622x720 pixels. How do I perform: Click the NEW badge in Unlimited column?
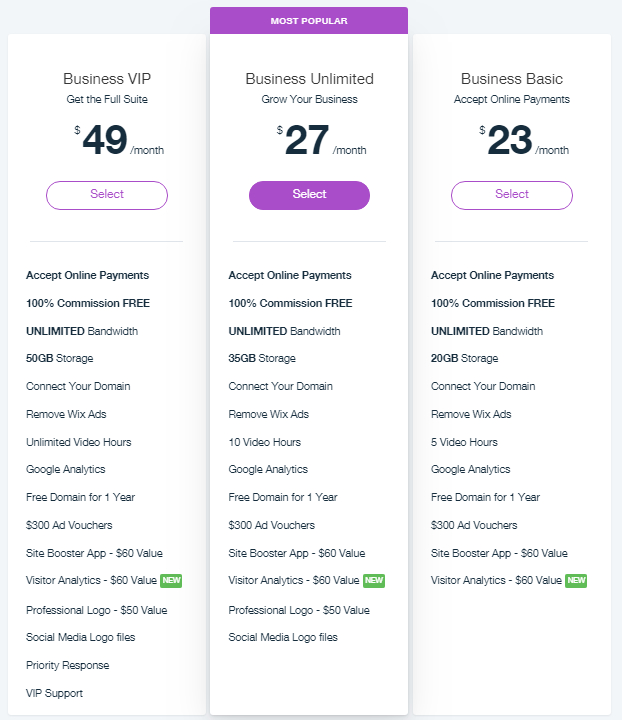click(374, 580)
